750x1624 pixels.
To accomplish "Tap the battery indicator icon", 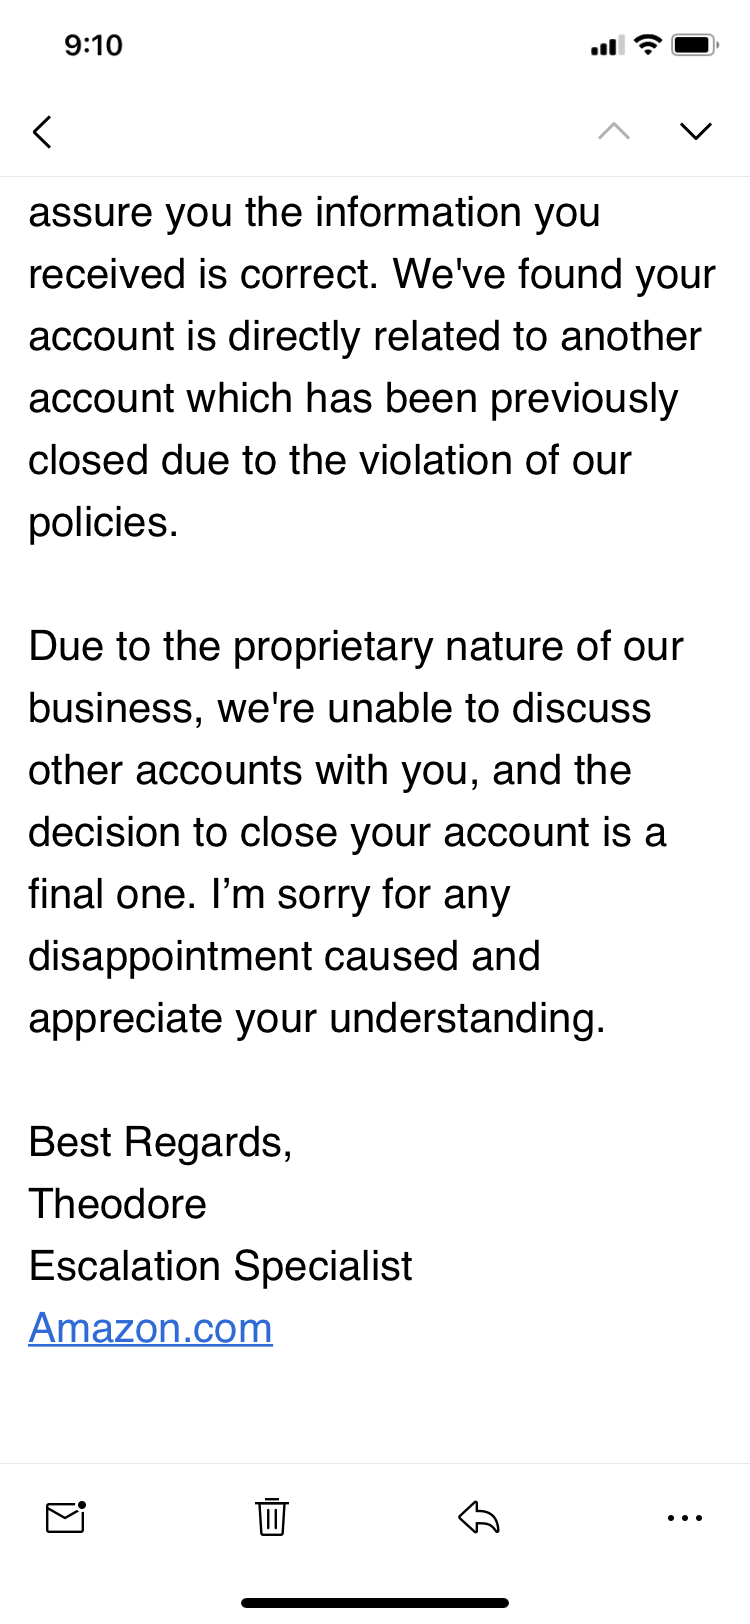I will [x=695, y=45].
